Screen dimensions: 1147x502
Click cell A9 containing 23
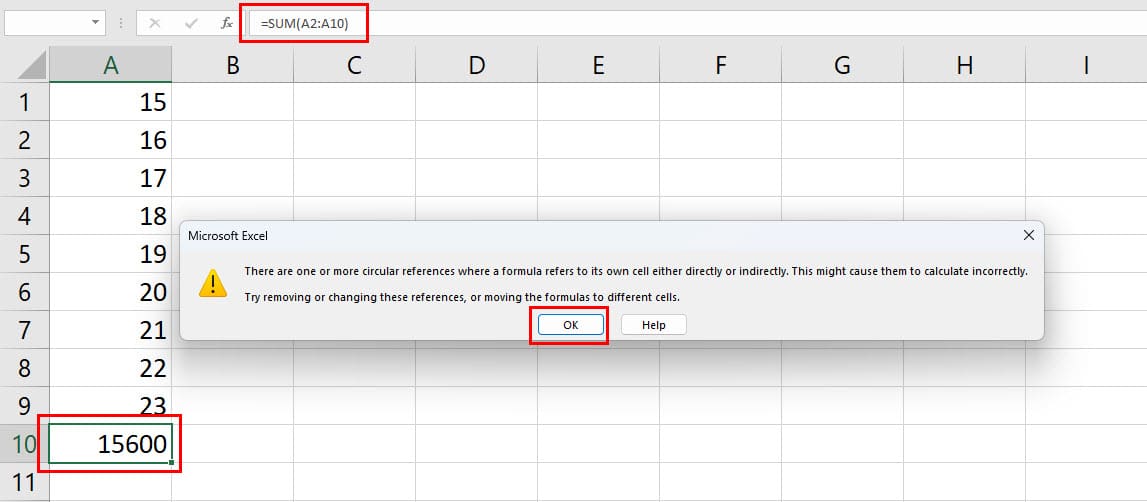110,406
